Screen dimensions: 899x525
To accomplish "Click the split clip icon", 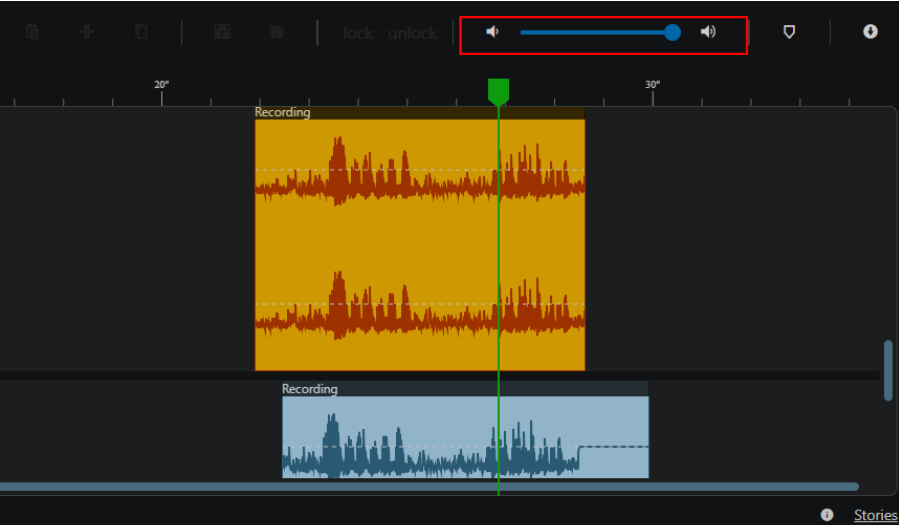I will pos(87,32).
